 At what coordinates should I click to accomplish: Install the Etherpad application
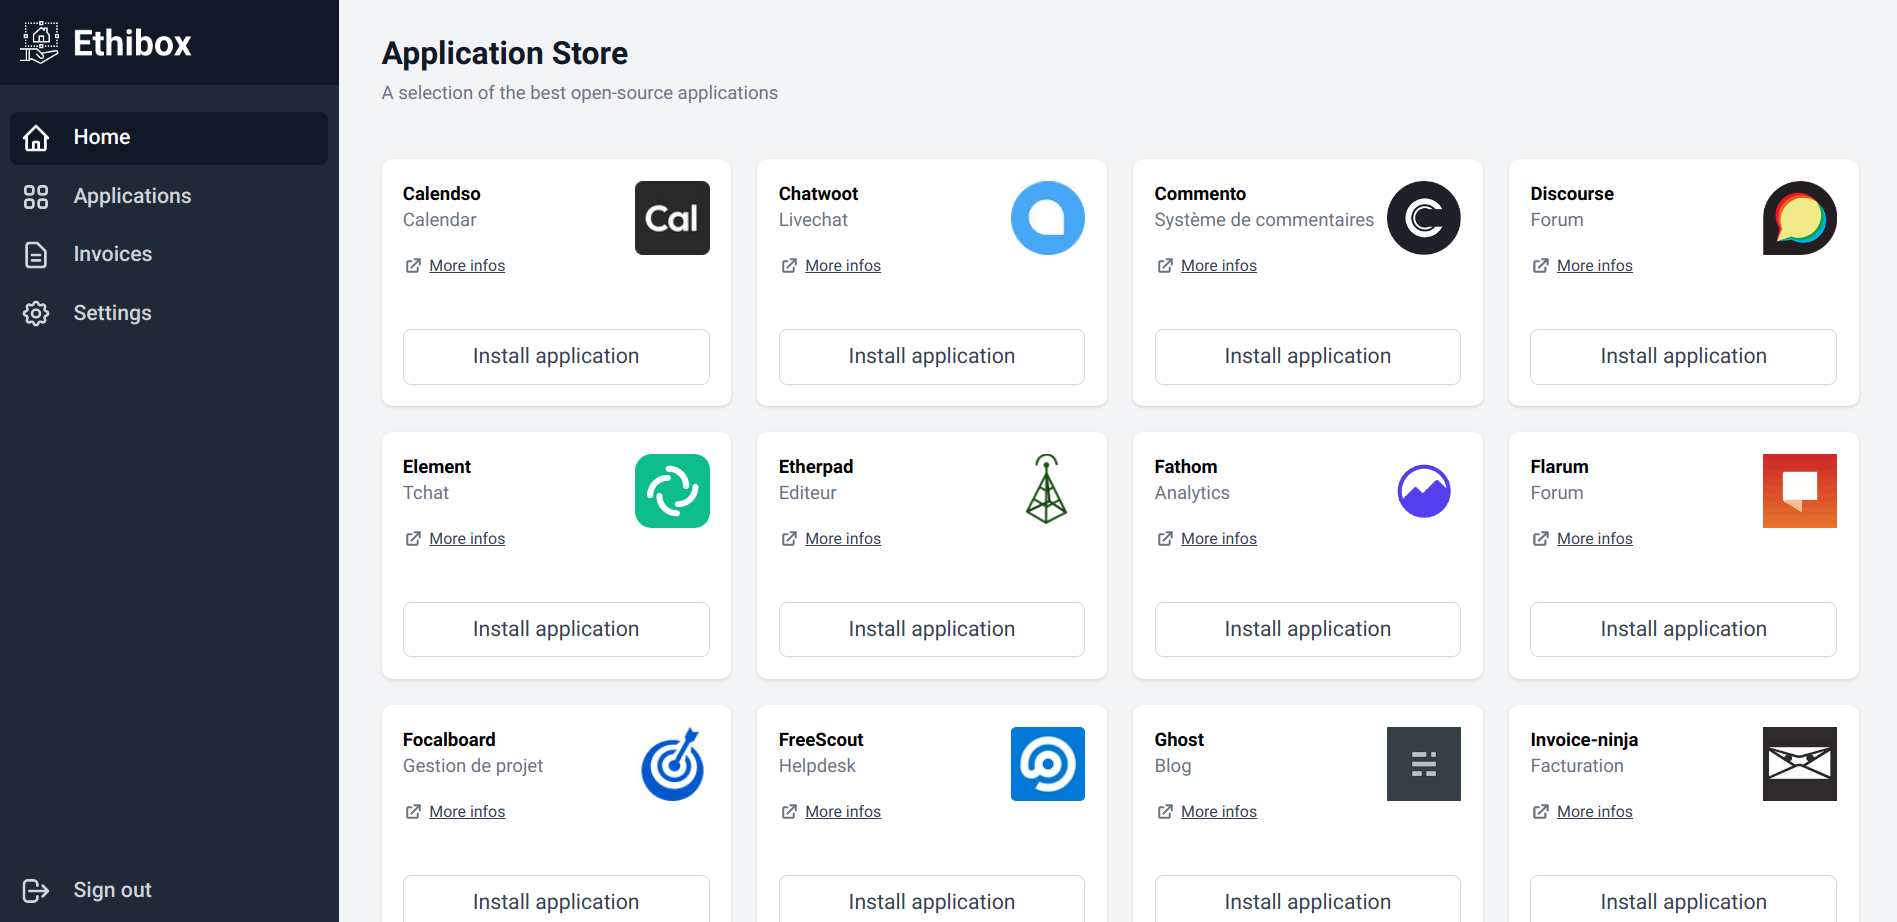(932, 630)
